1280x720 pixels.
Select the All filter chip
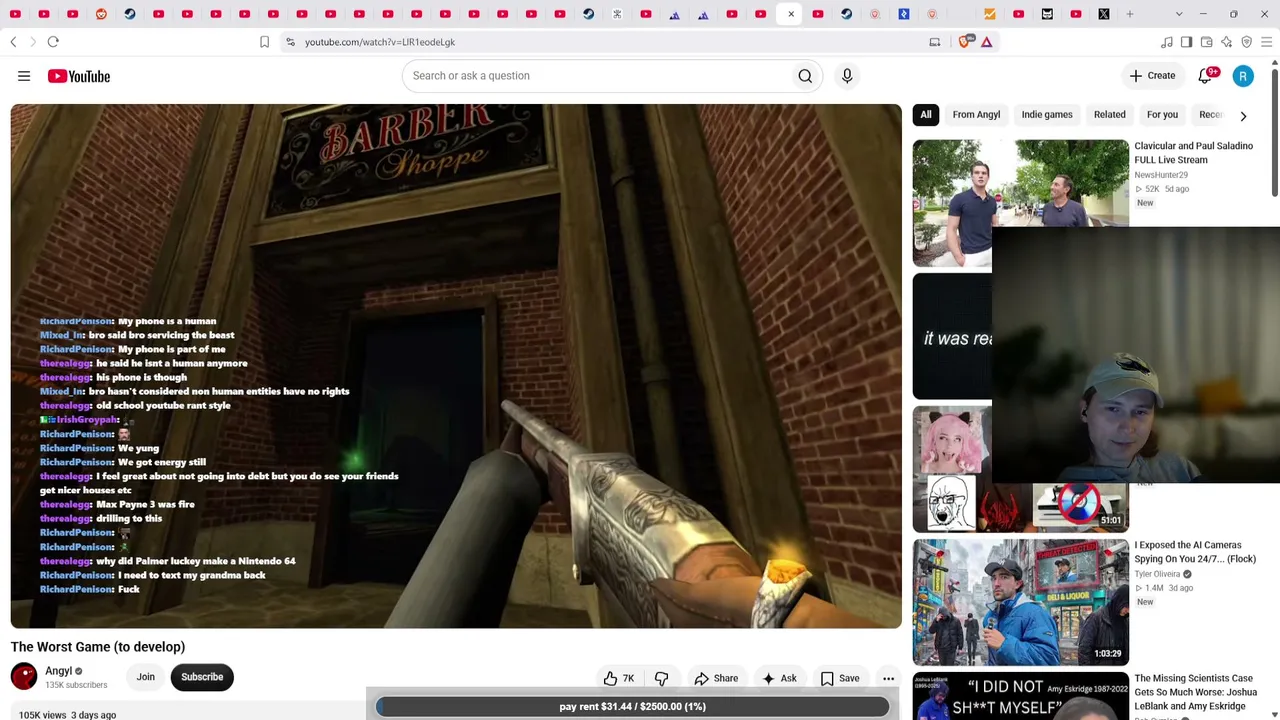(926, 115)
